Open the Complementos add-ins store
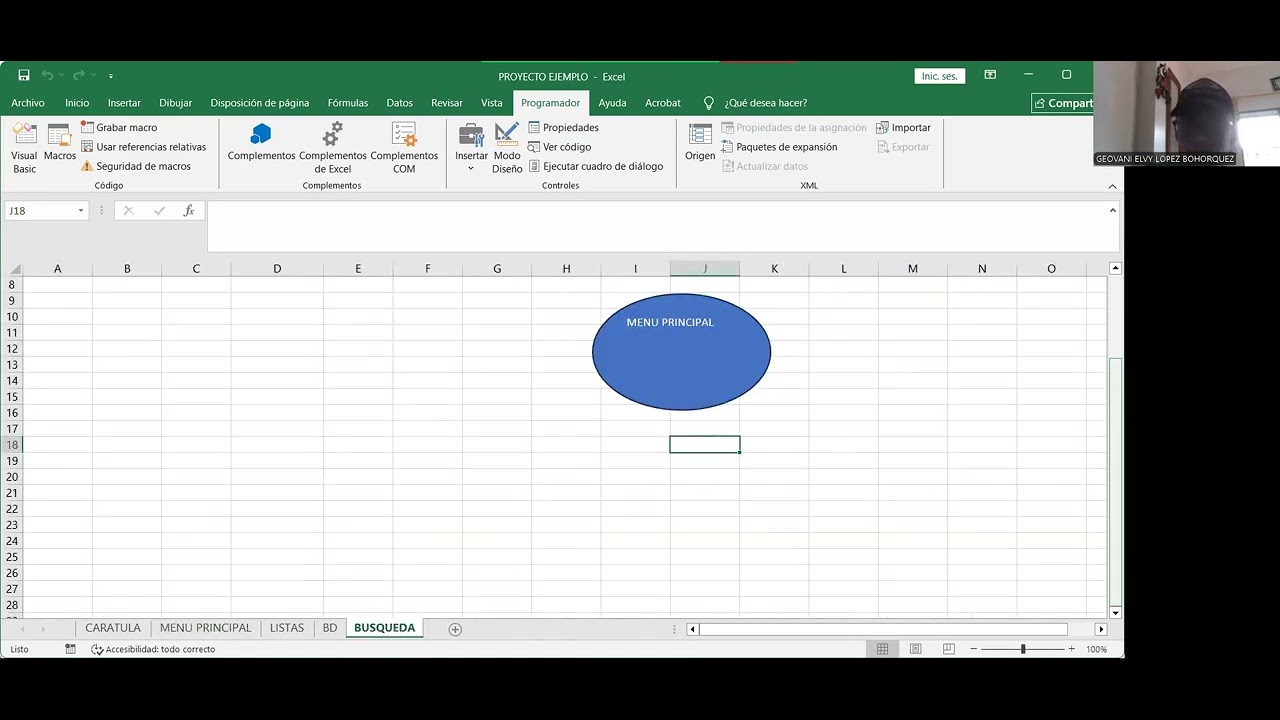The height and width of the screenshot is (720, 1280). pyautogui.click(x=261, y=143)
